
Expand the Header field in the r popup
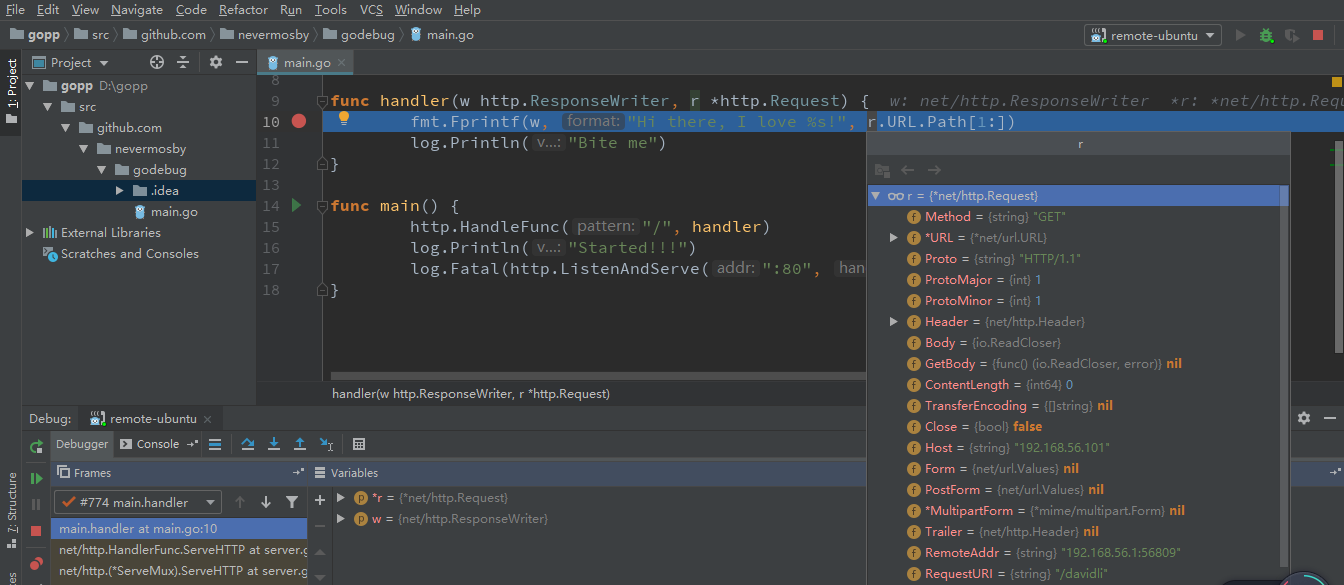click(894, 321)
